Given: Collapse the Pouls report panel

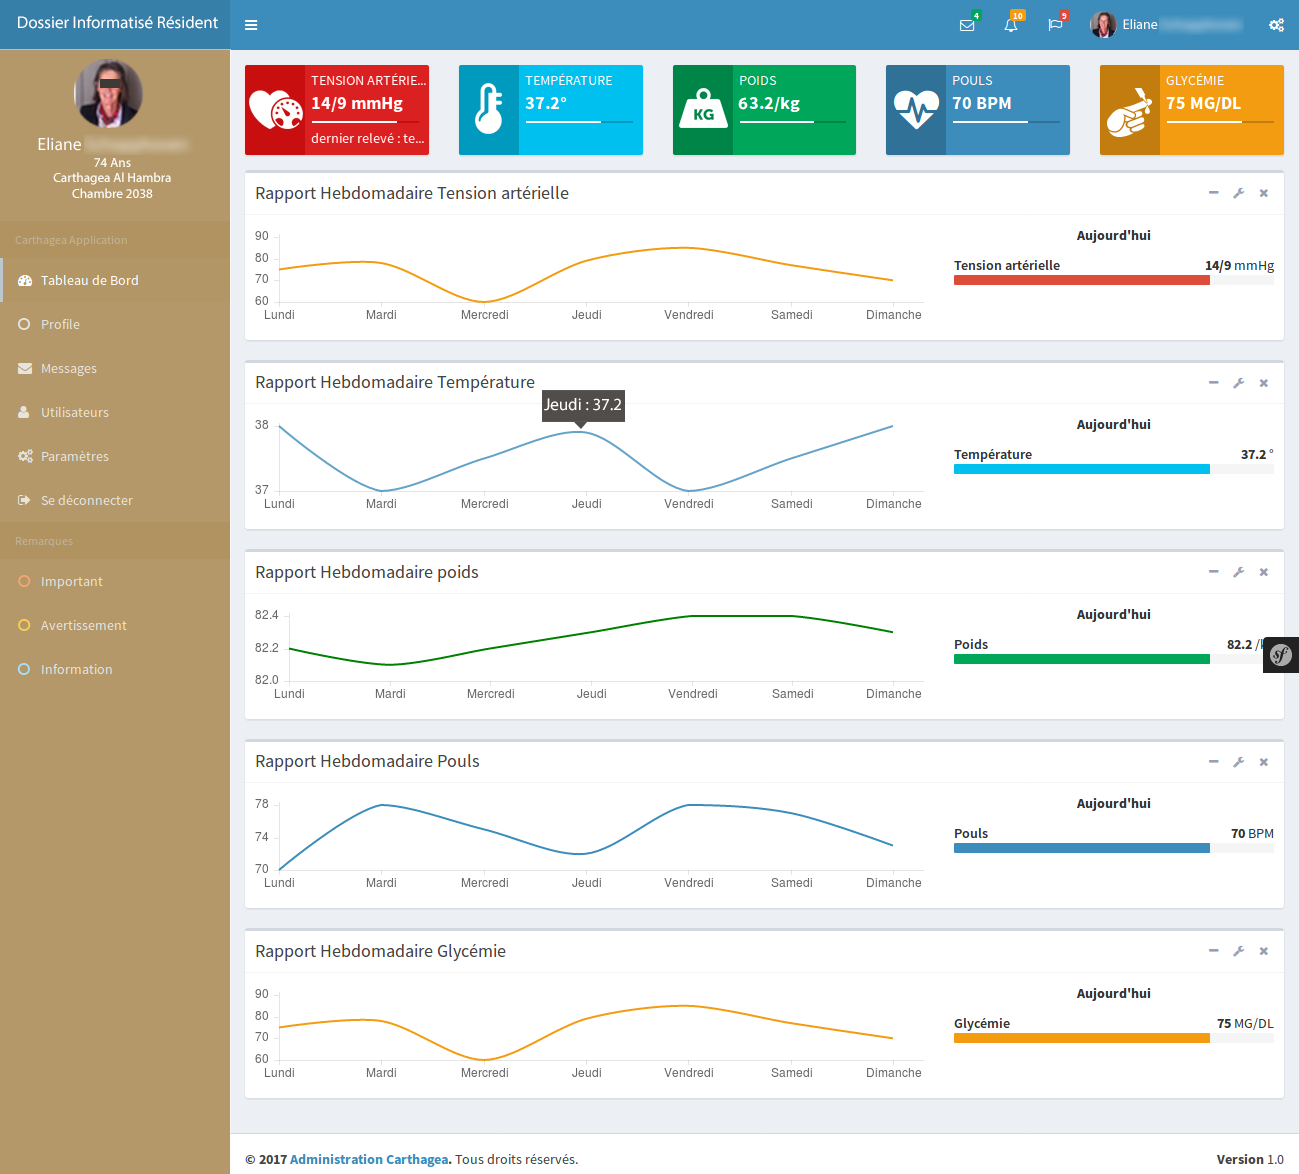Looking at the screenshot, I should (1213, 762).
